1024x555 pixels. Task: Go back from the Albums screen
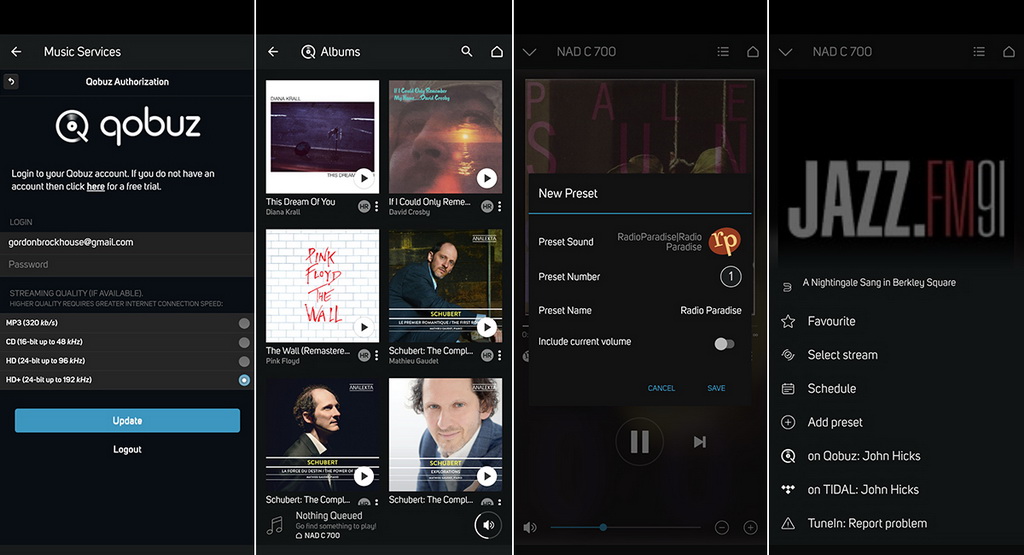273,52
